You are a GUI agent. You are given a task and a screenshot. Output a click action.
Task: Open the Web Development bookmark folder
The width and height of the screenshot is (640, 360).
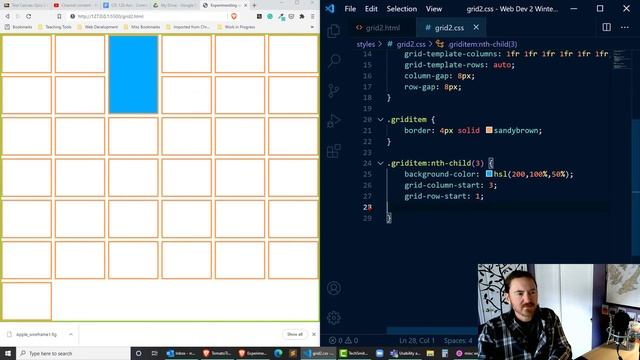coord(98,27)
